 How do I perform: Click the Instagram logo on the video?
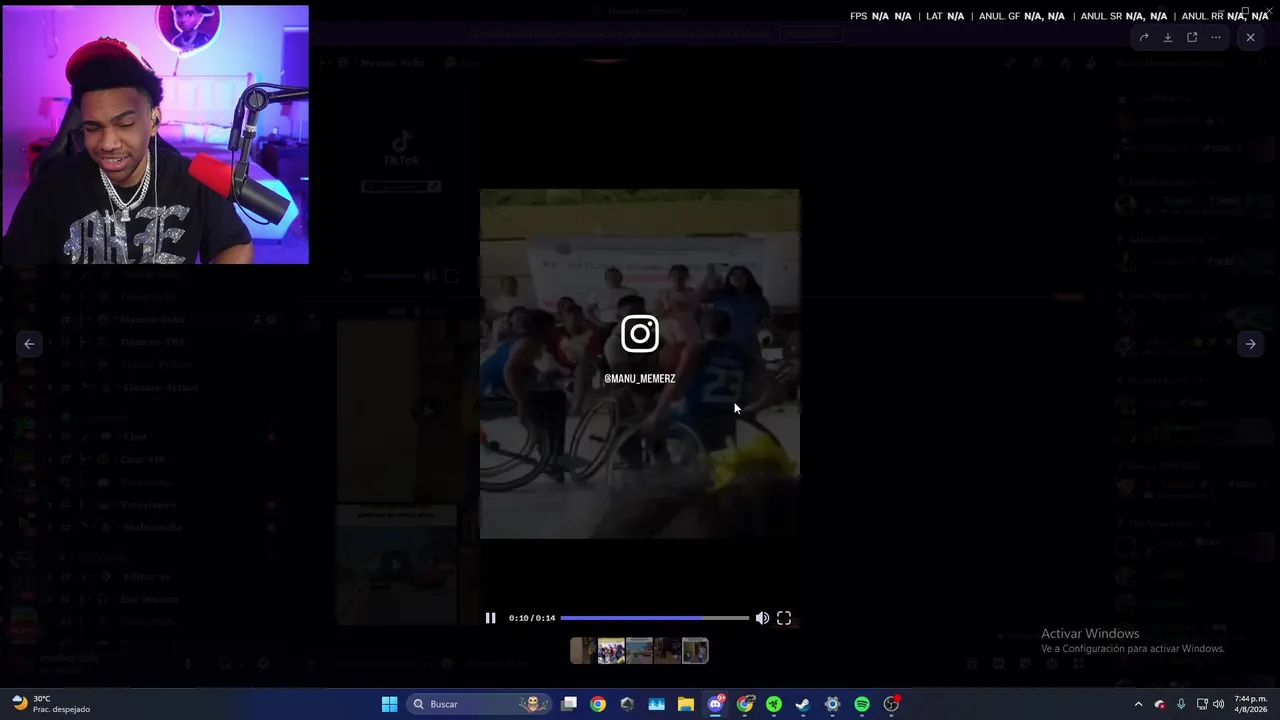coord(640,334)
